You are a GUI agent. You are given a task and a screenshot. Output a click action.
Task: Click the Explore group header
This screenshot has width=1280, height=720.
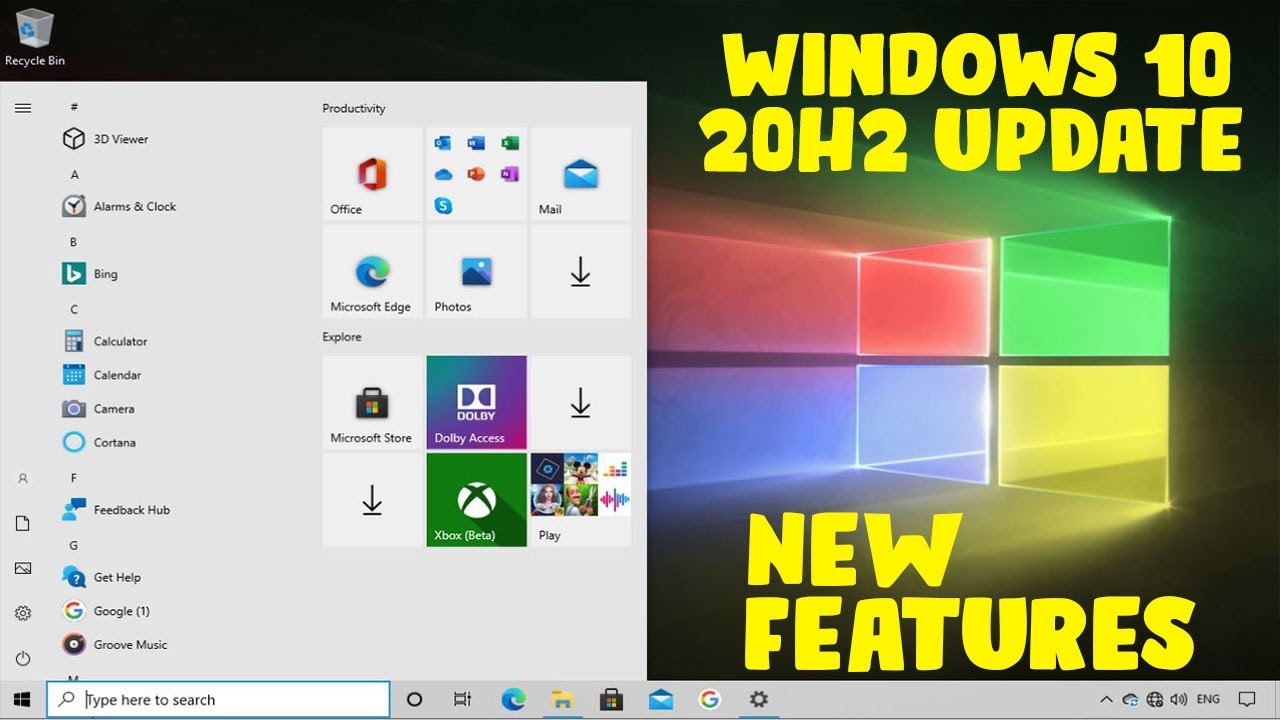click(342, 337)
